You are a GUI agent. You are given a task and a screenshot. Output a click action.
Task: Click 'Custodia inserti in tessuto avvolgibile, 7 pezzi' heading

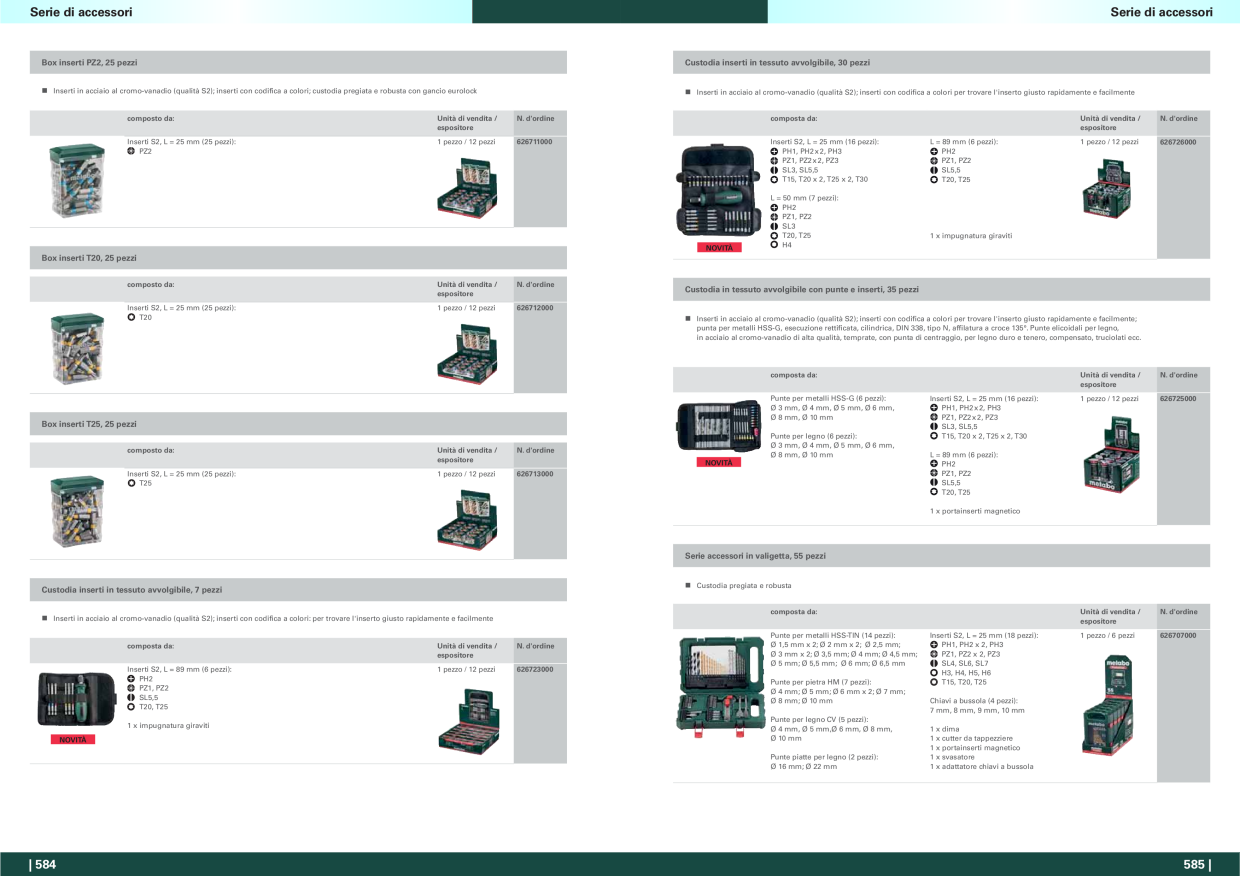[x=132, y=590]
